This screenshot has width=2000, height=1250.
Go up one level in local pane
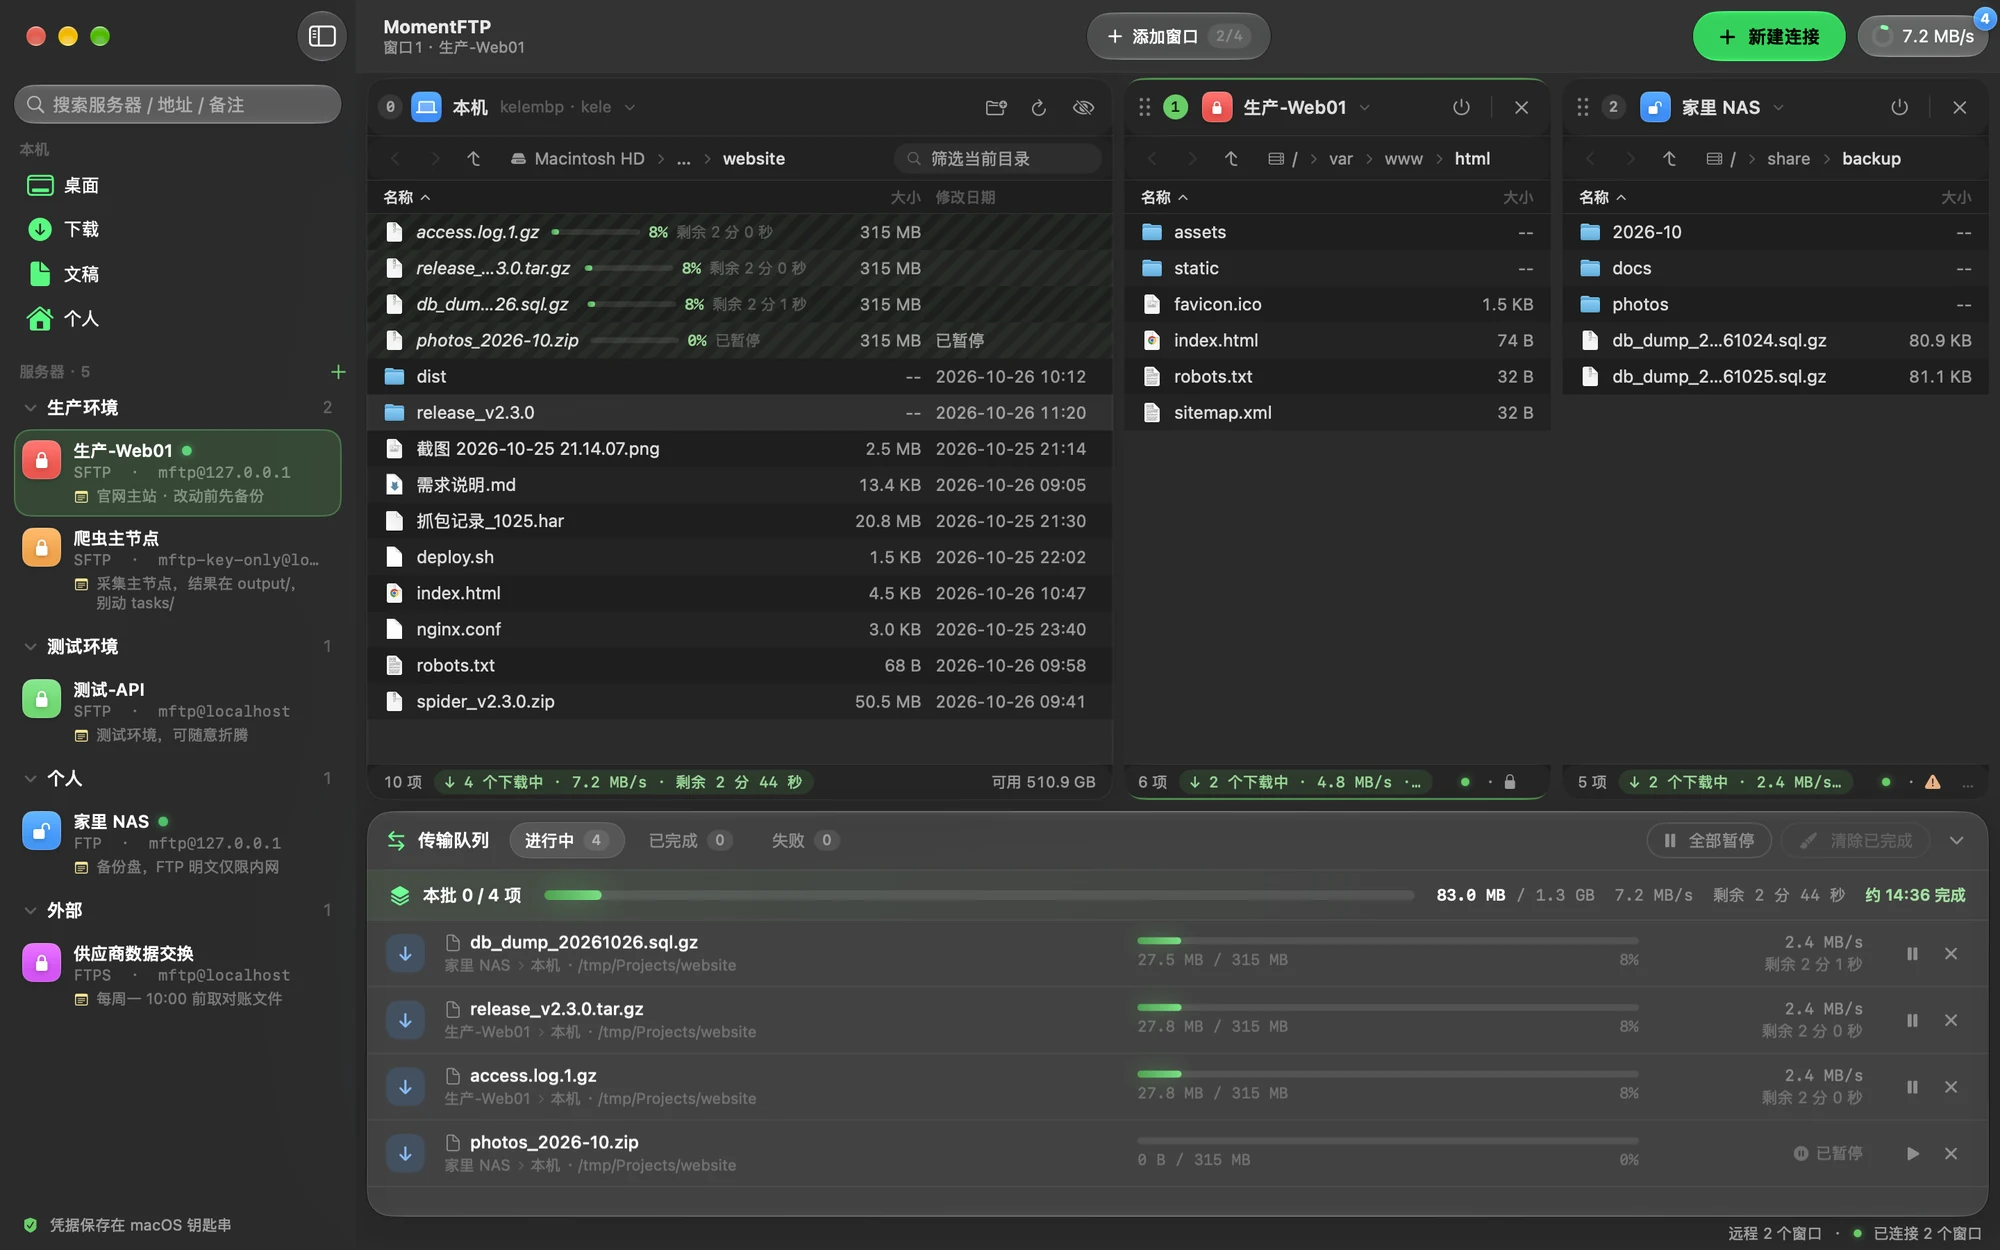[474, 159]
